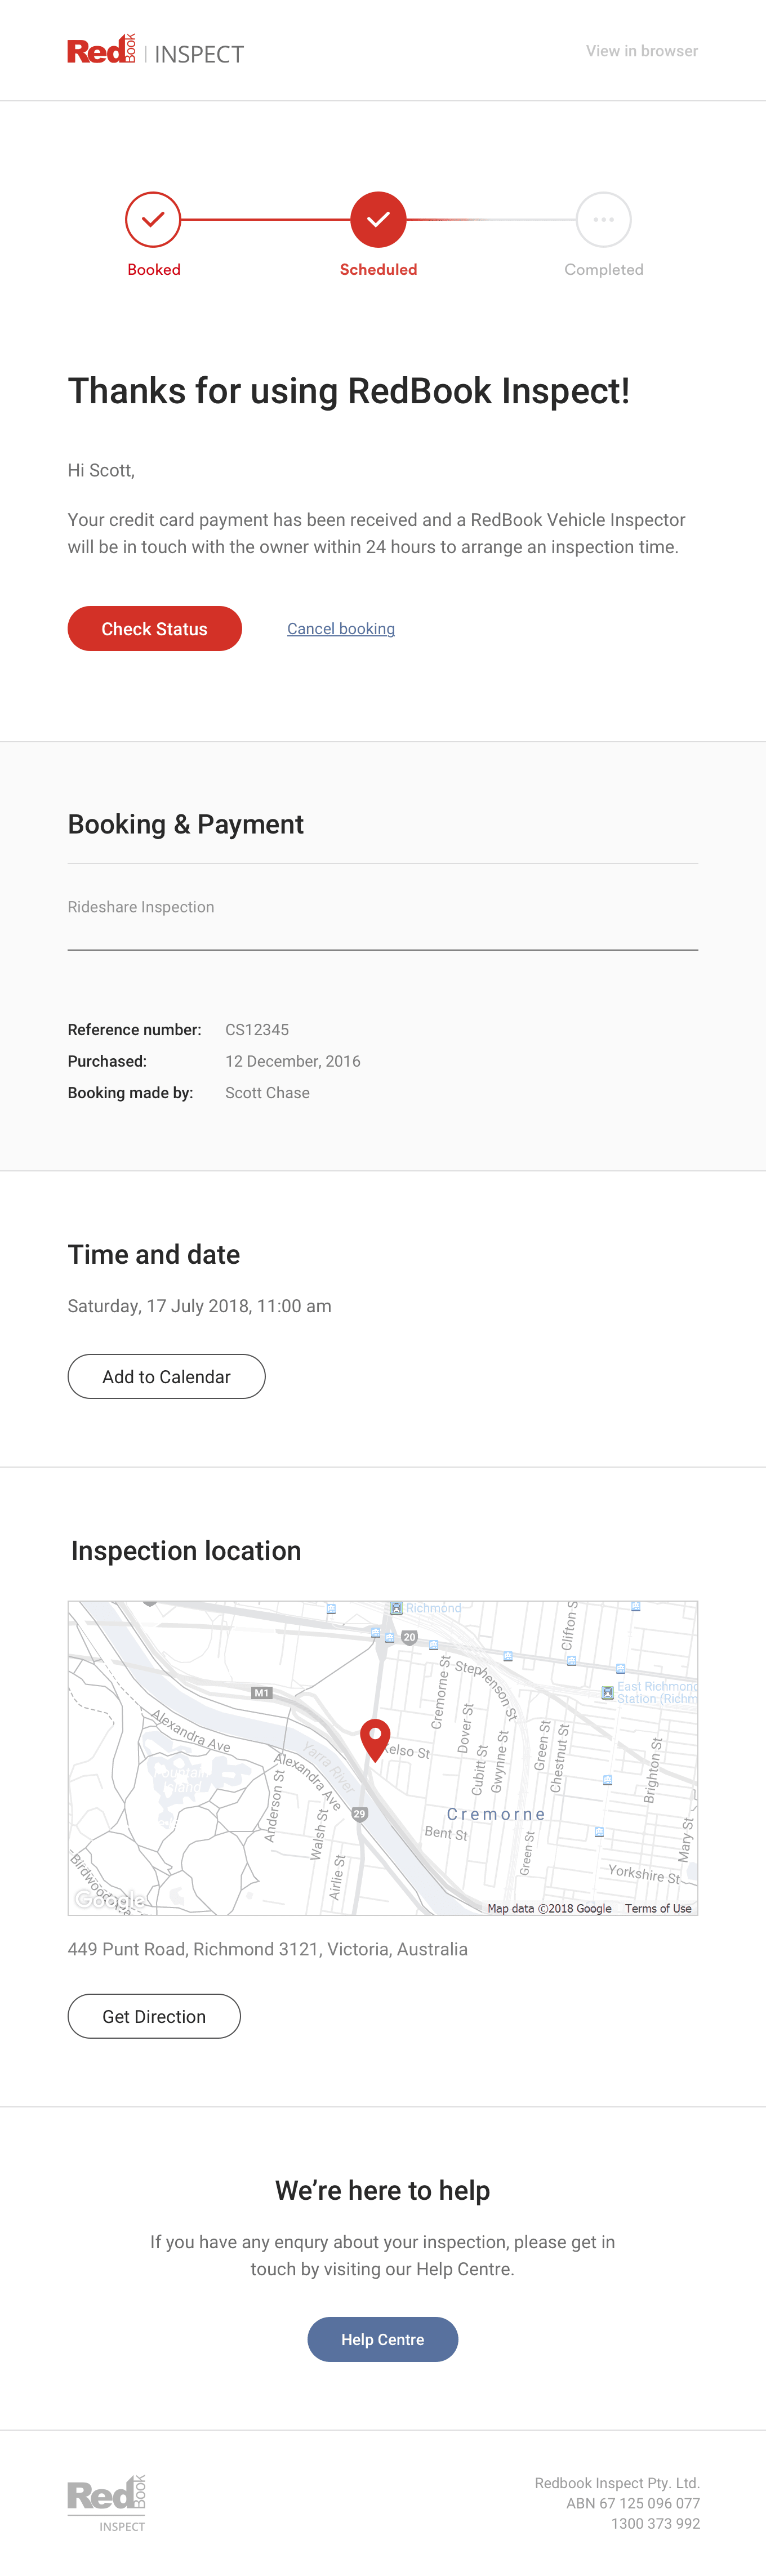Viewport: 766px width, 2576px height.
Task: Click the RedBook Inspect header logo
Action: (x=155, y=51)
